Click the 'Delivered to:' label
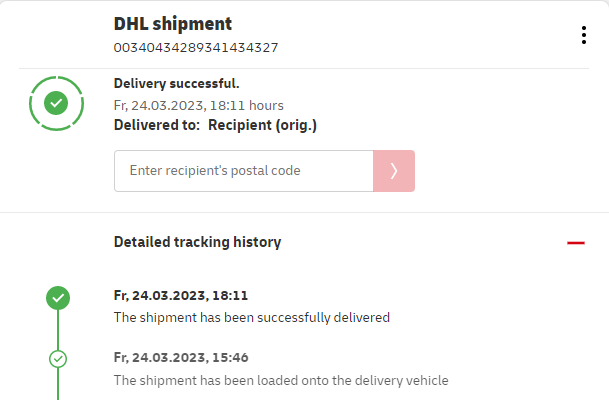This screenshot has width=609, height=400. (157, 125)
